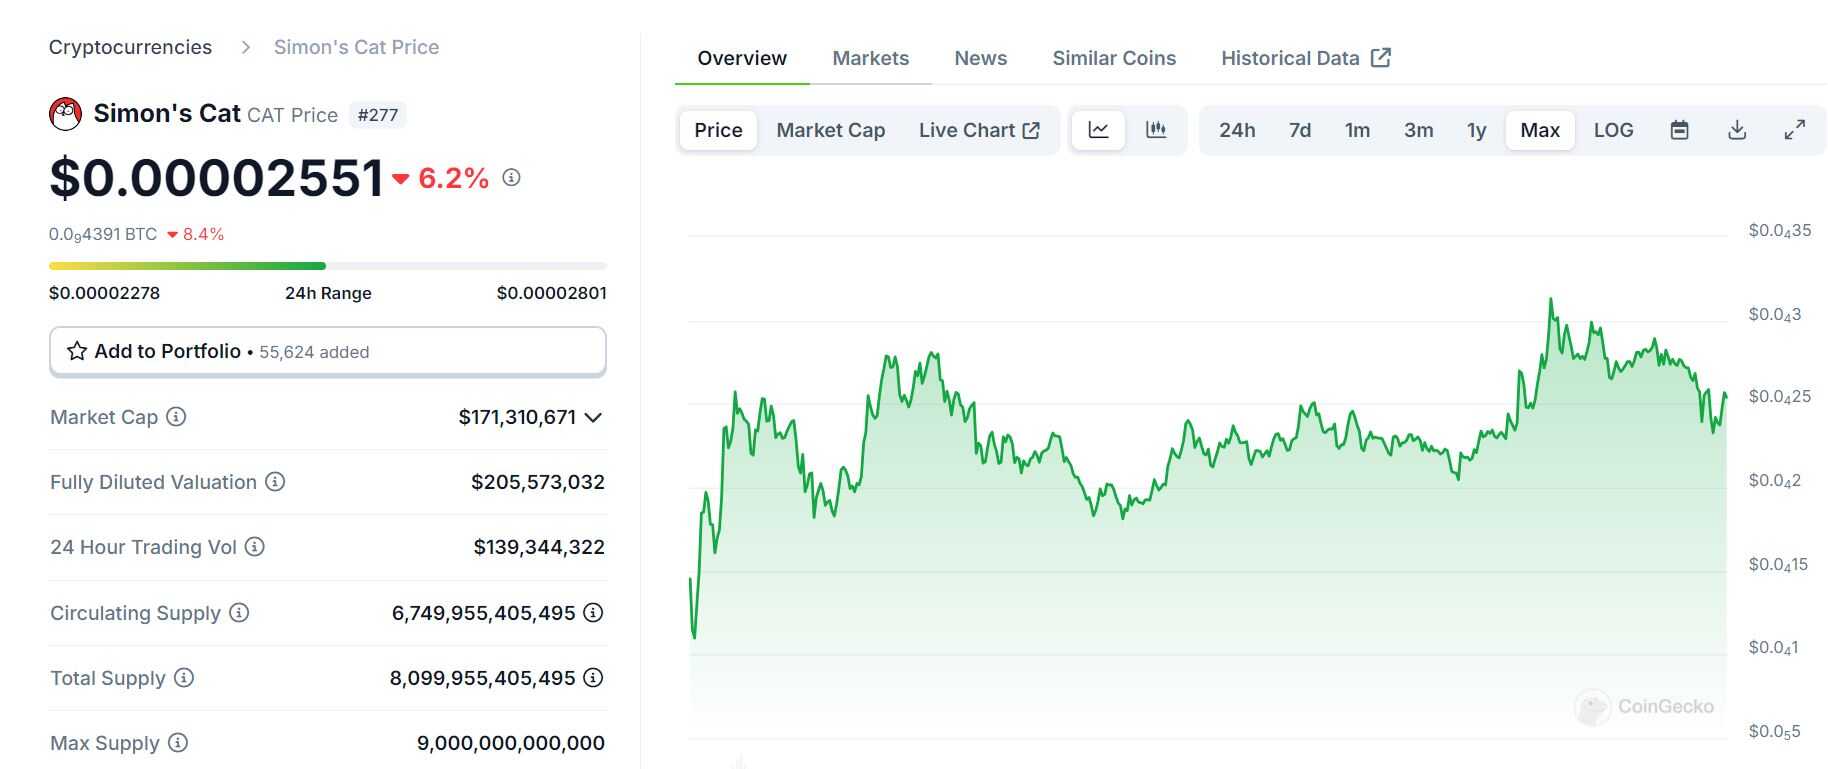Viewport: 1828px width, 769px height.
Task: Open the News tab
Action: (x=981, y=58)
